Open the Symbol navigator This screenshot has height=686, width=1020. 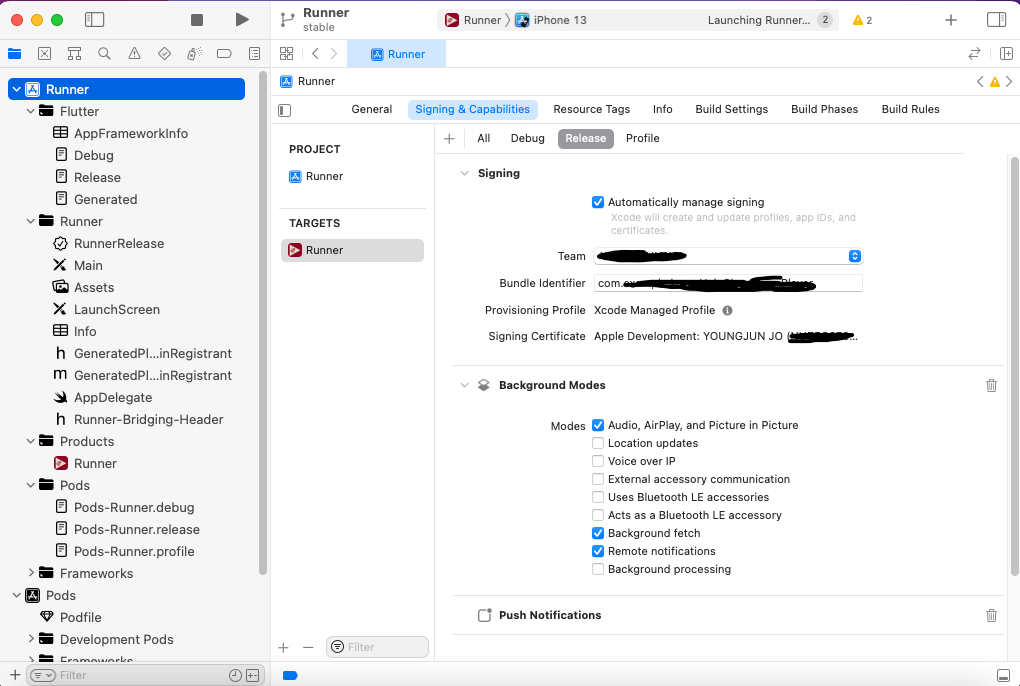coord(74,53)
